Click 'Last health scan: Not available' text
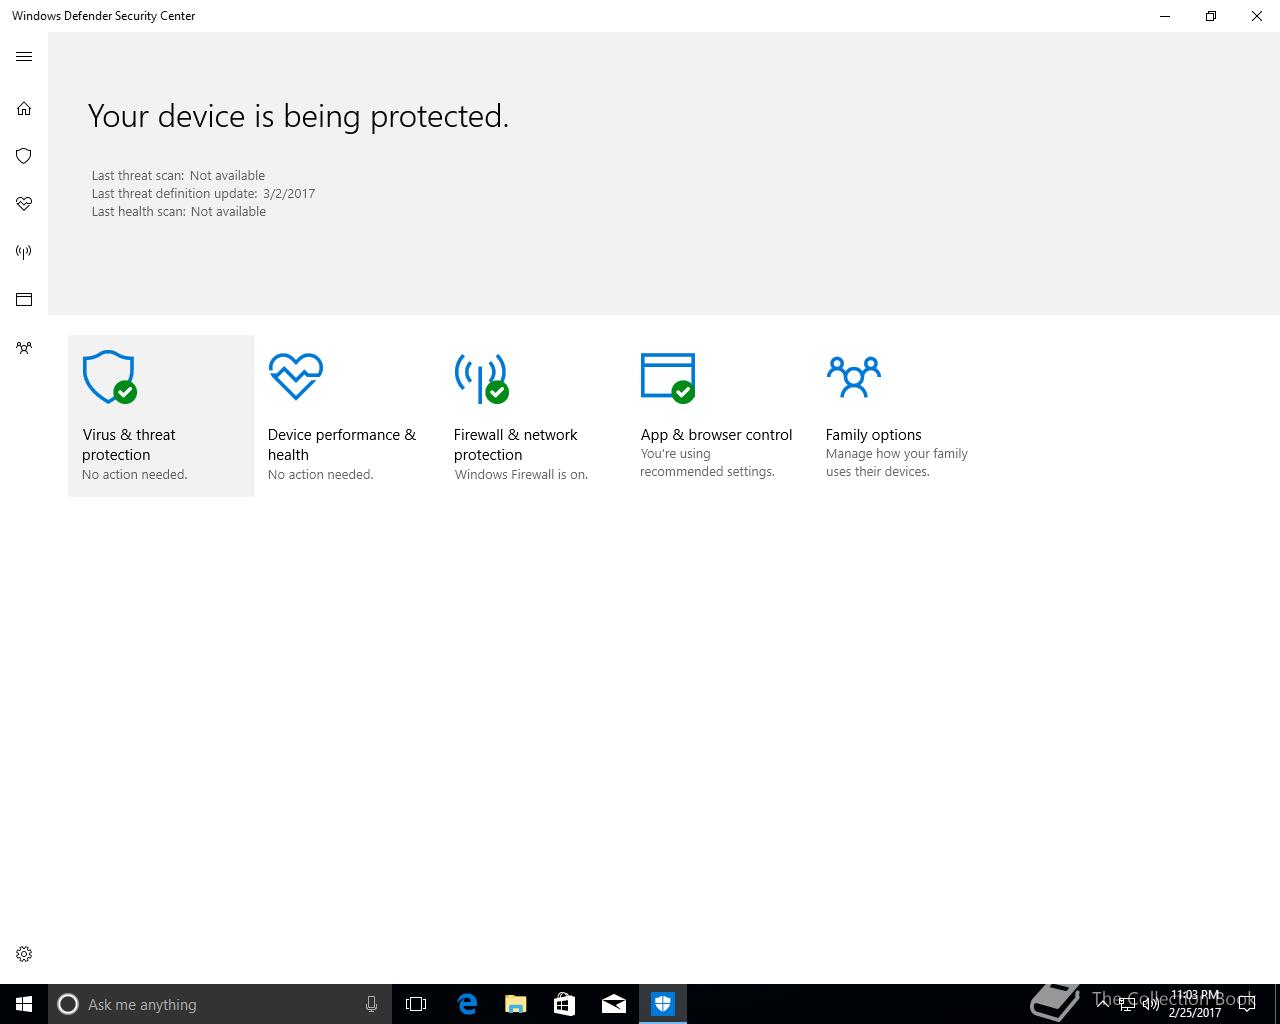 pos(178,212)
